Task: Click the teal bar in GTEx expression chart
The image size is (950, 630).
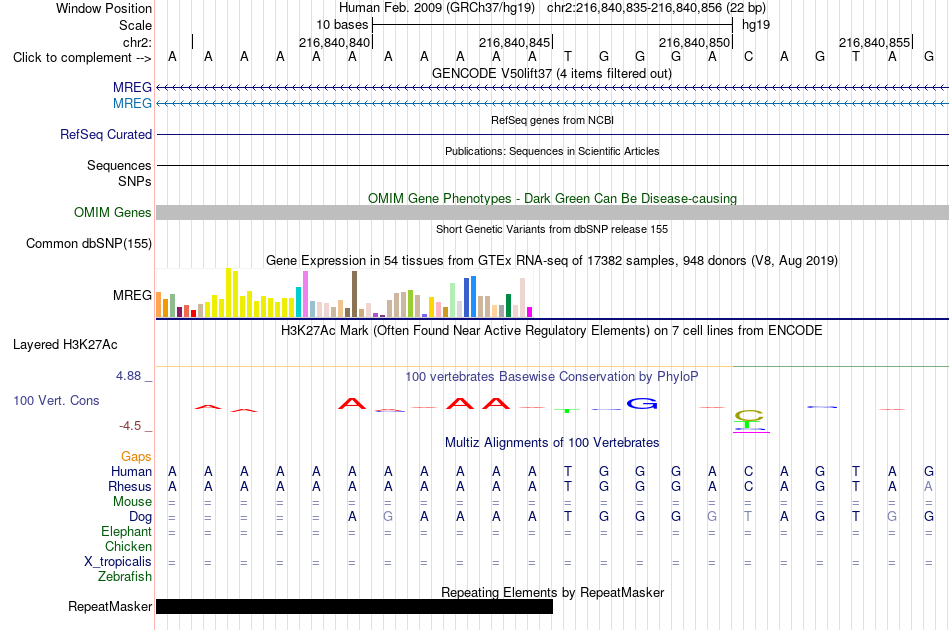Action: (298, 302)
